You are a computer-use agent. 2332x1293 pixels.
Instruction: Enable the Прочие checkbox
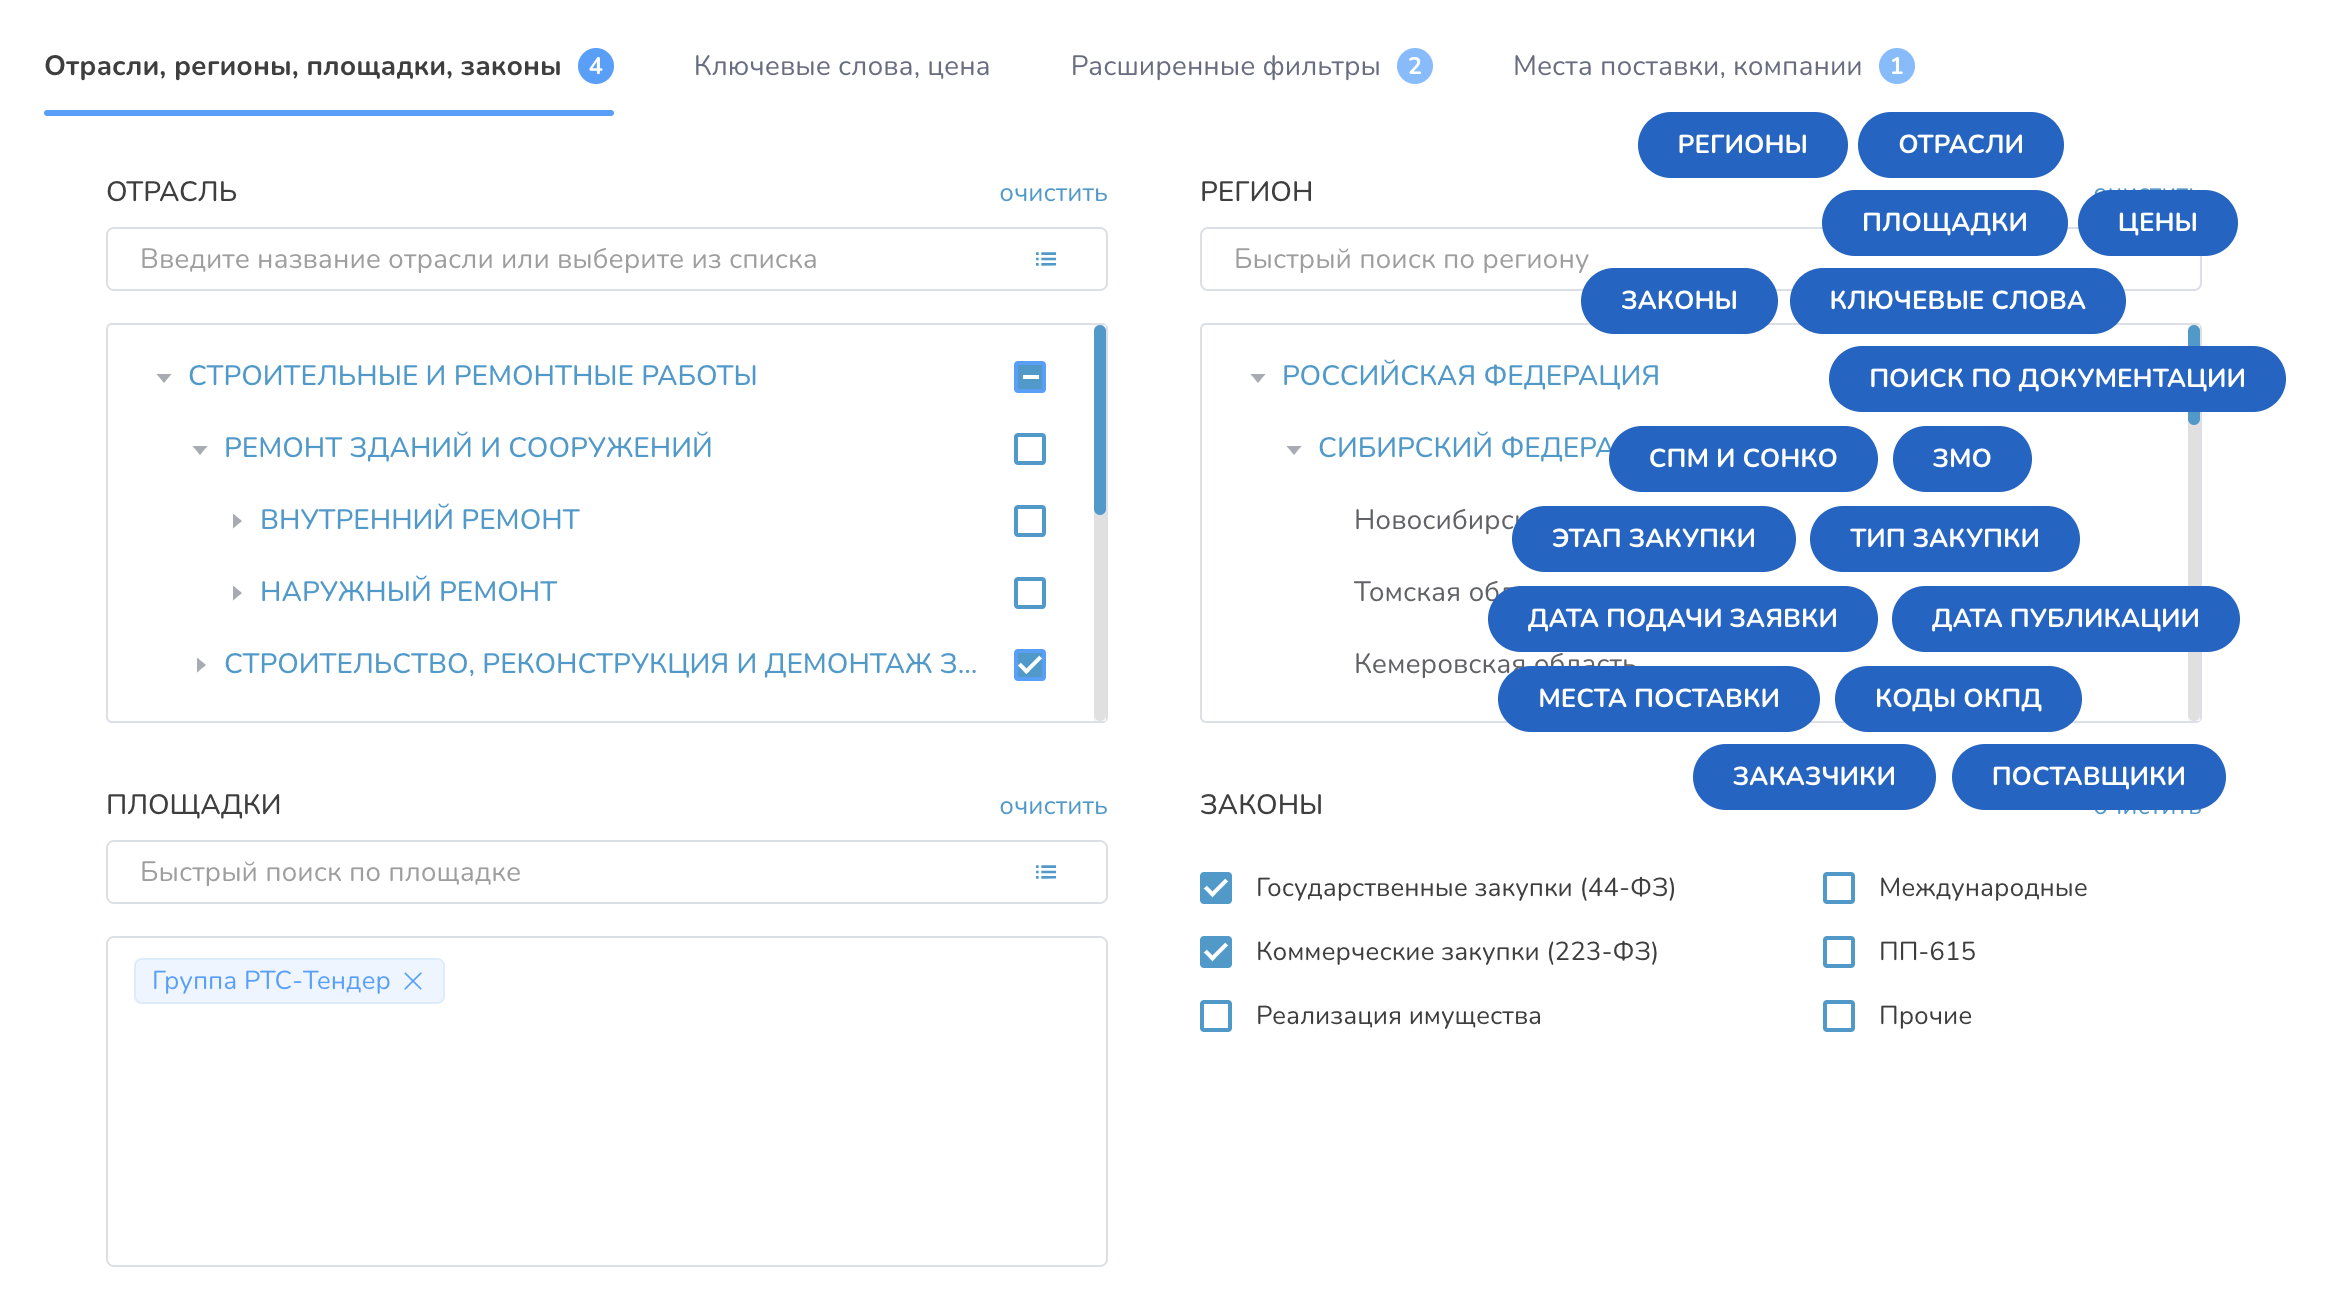(x=1839, y=1016)
